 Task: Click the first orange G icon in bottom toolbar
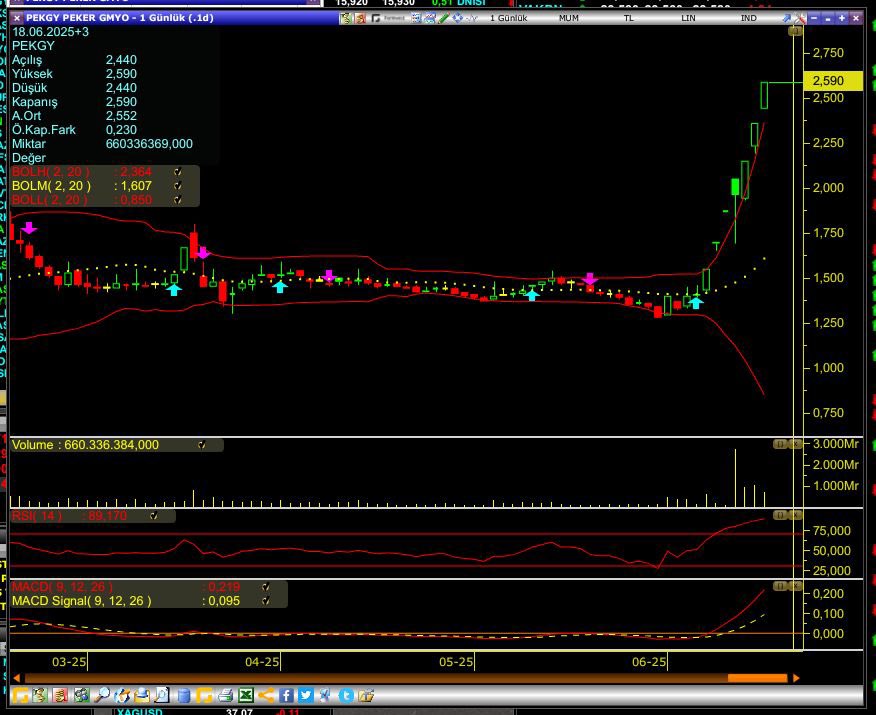(x=21, y=695)
